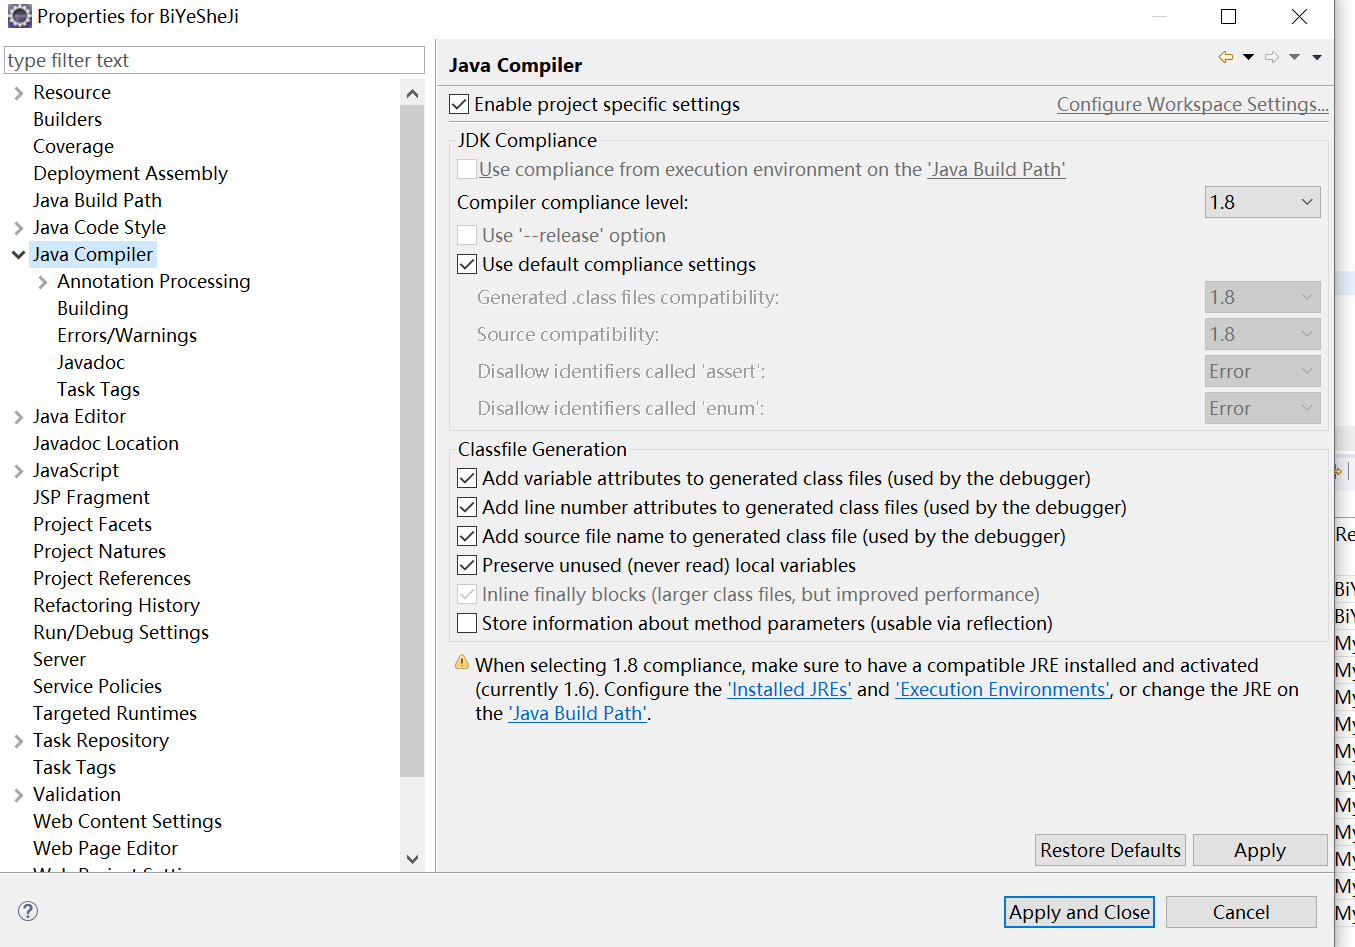Open Compiler compliance level dropdown
The image size is (1355, 947).
pyautogui.click(x=1262, y=202)
